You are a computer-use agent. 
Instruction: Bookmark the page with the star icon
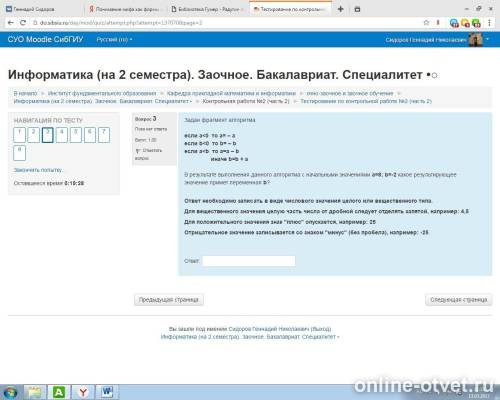click(x=426, y=22)
